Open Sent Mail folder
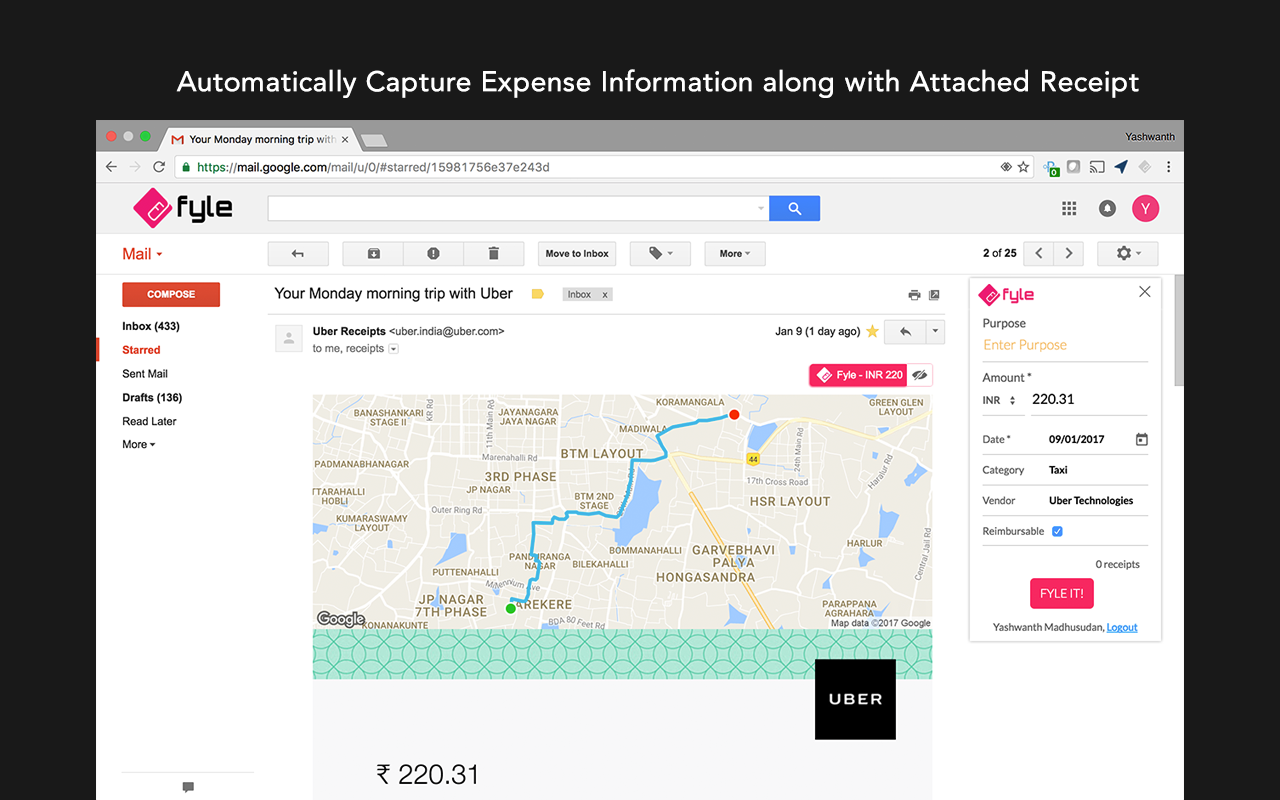This screenshot has width=1280, height=800. click(145, 374)
